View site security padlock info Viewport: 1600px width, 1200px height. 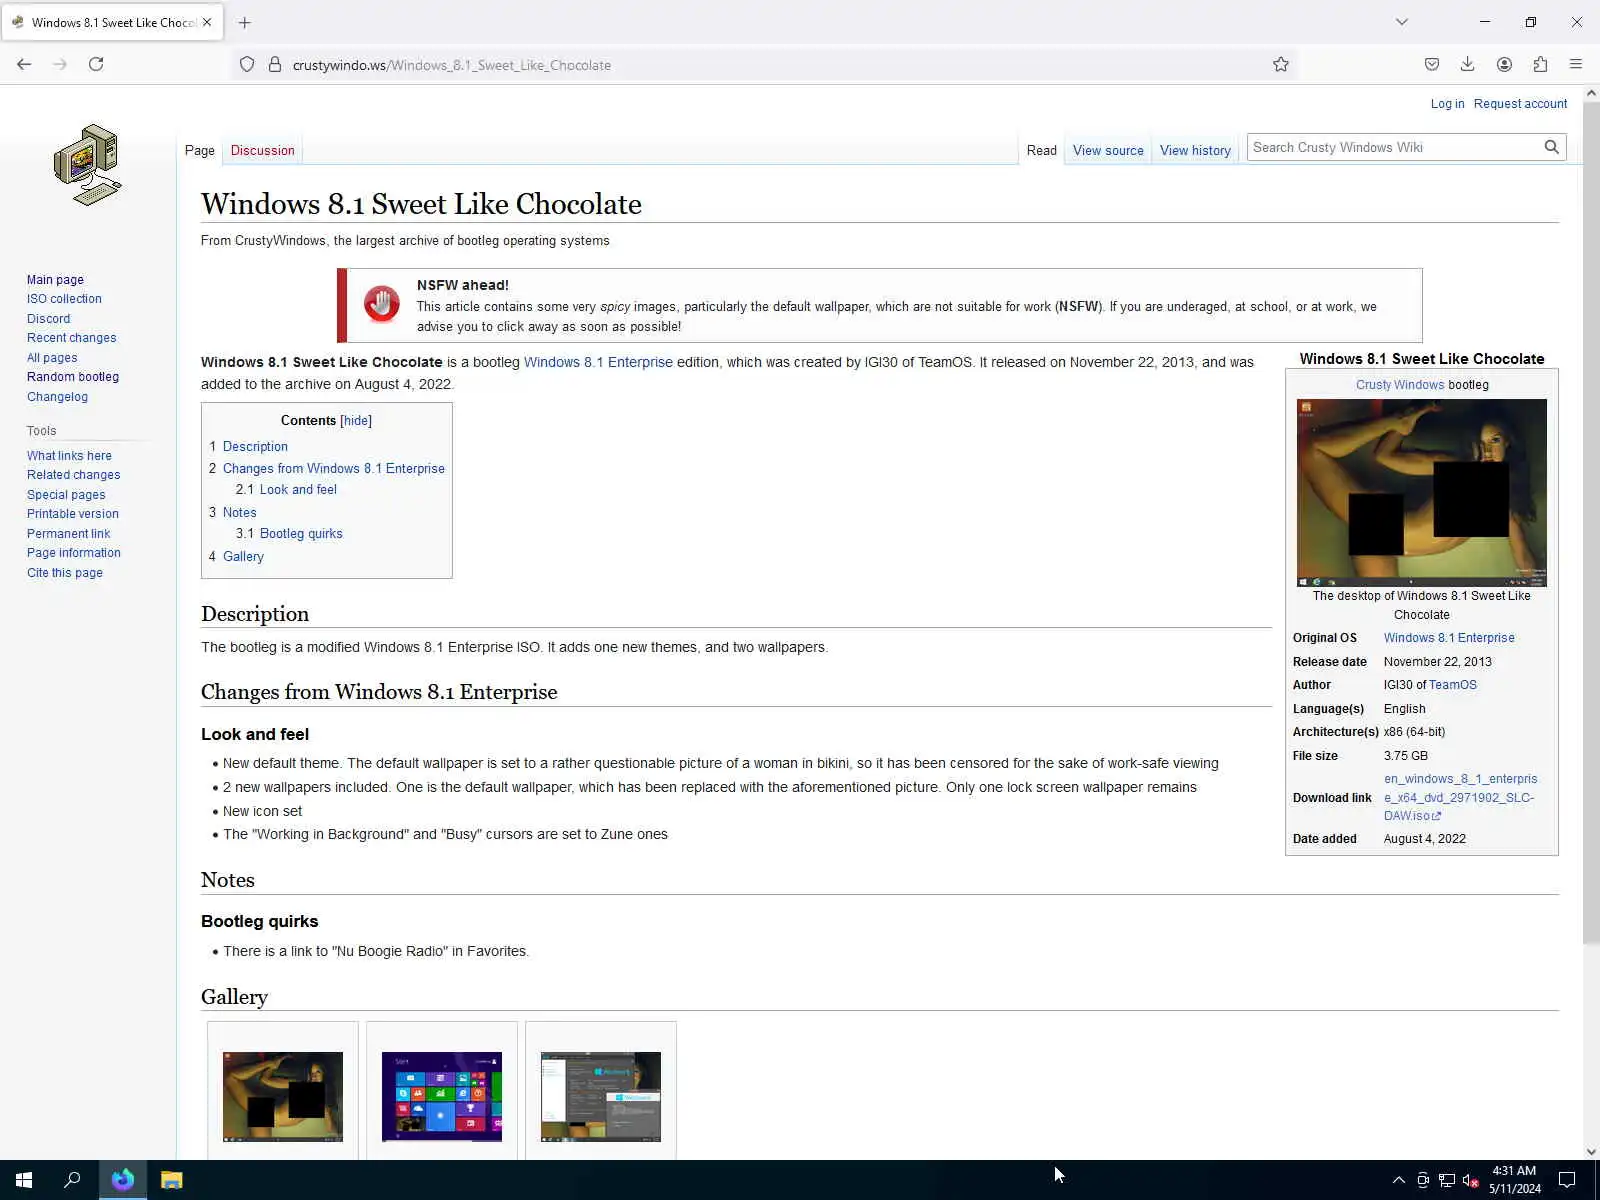tap(275, 65)
